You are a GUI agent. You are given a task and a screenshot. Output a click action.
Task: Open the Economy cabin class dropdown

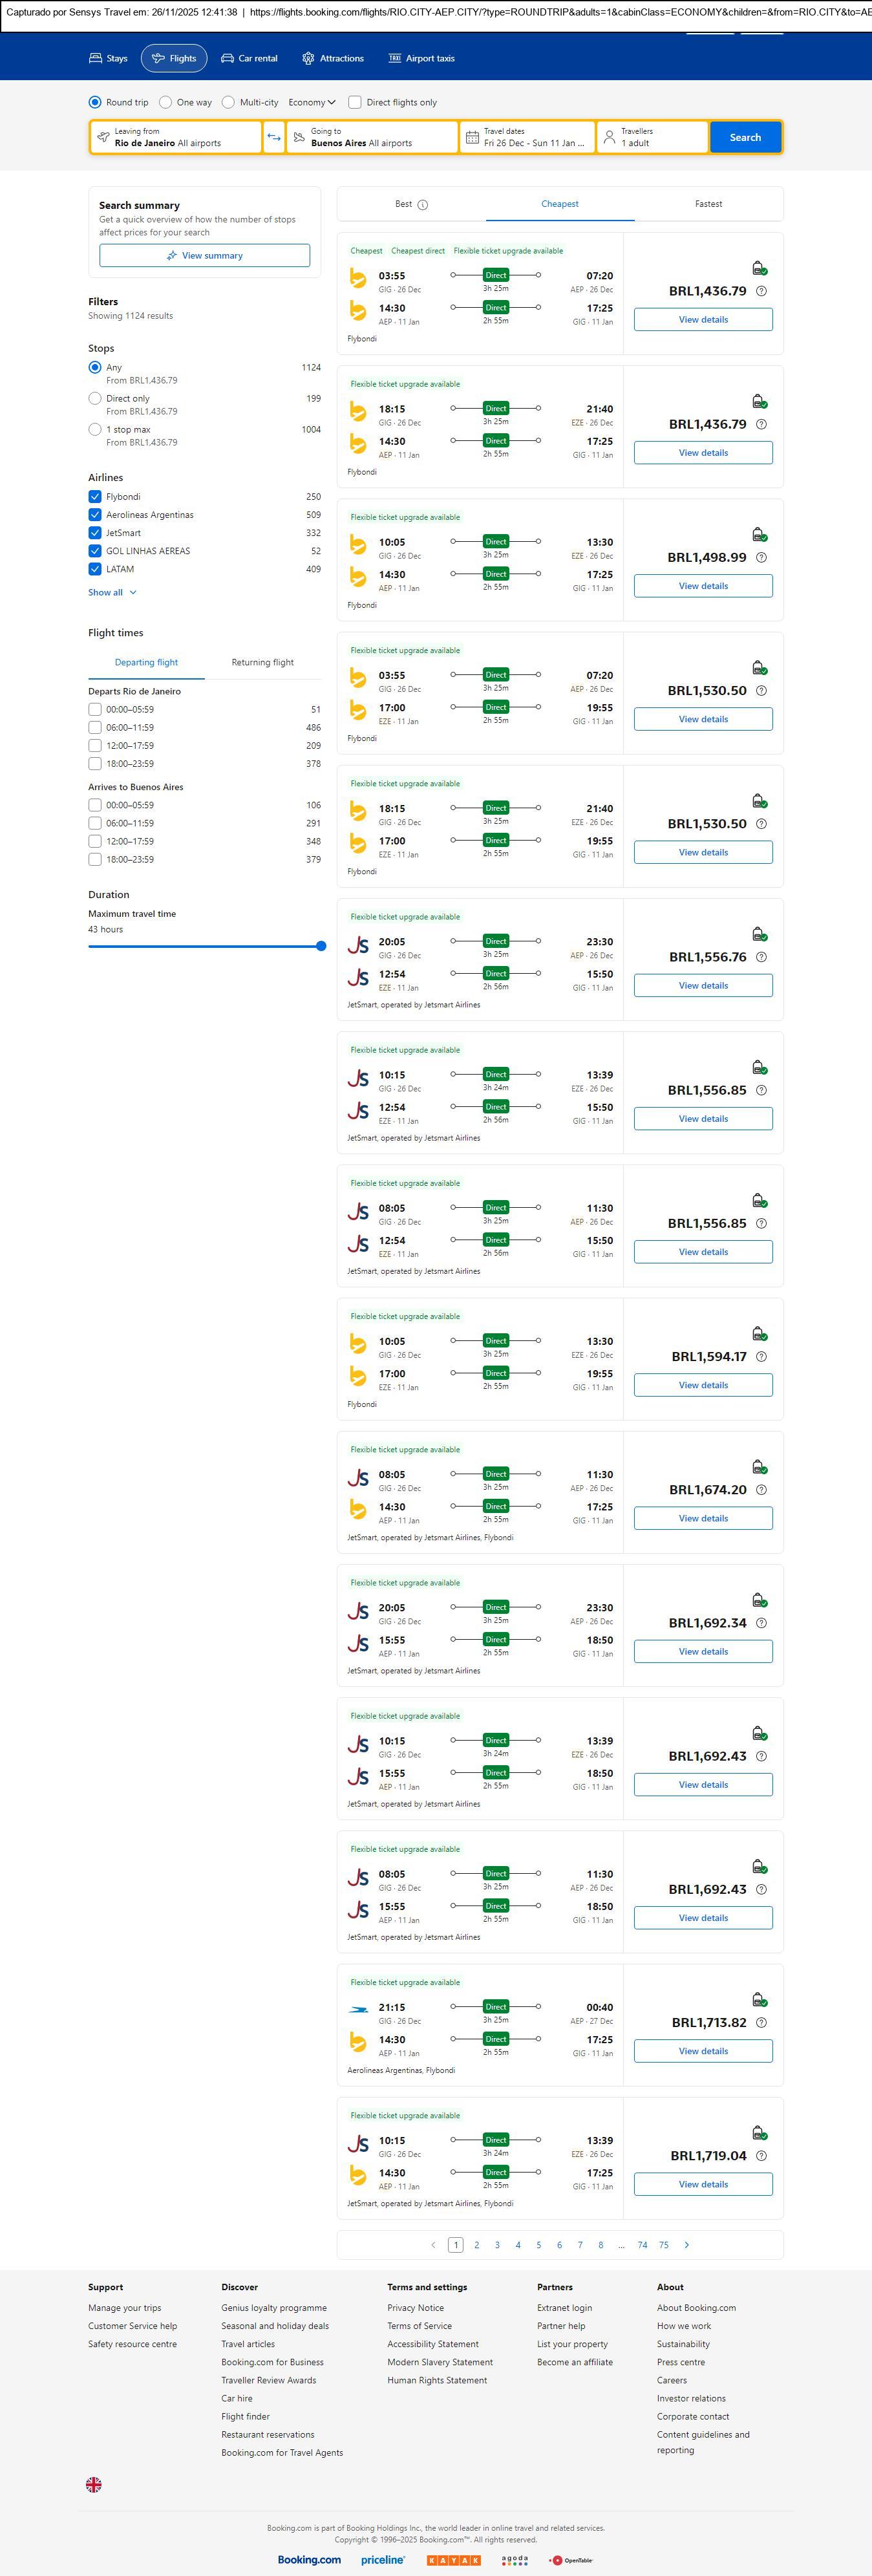tap(311, 102)
